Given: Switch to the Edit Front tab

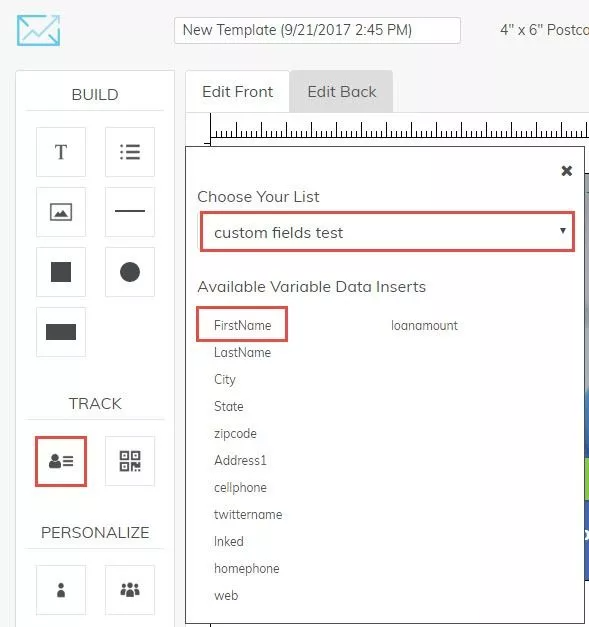Looking at the screenshot, I should click(x=238, y=92).
